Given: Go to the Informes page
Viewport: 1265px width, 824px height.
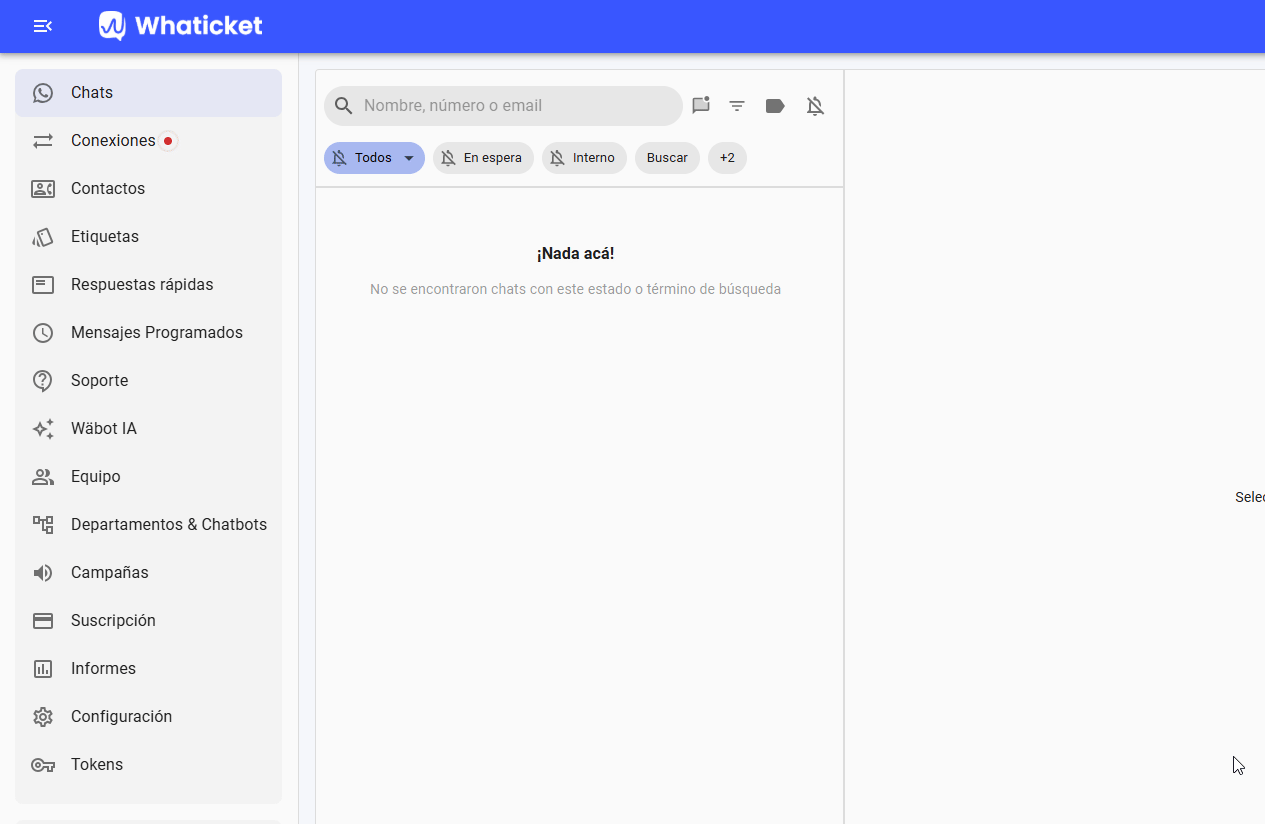Looking at the screenshot, I should tap(148, 669).
